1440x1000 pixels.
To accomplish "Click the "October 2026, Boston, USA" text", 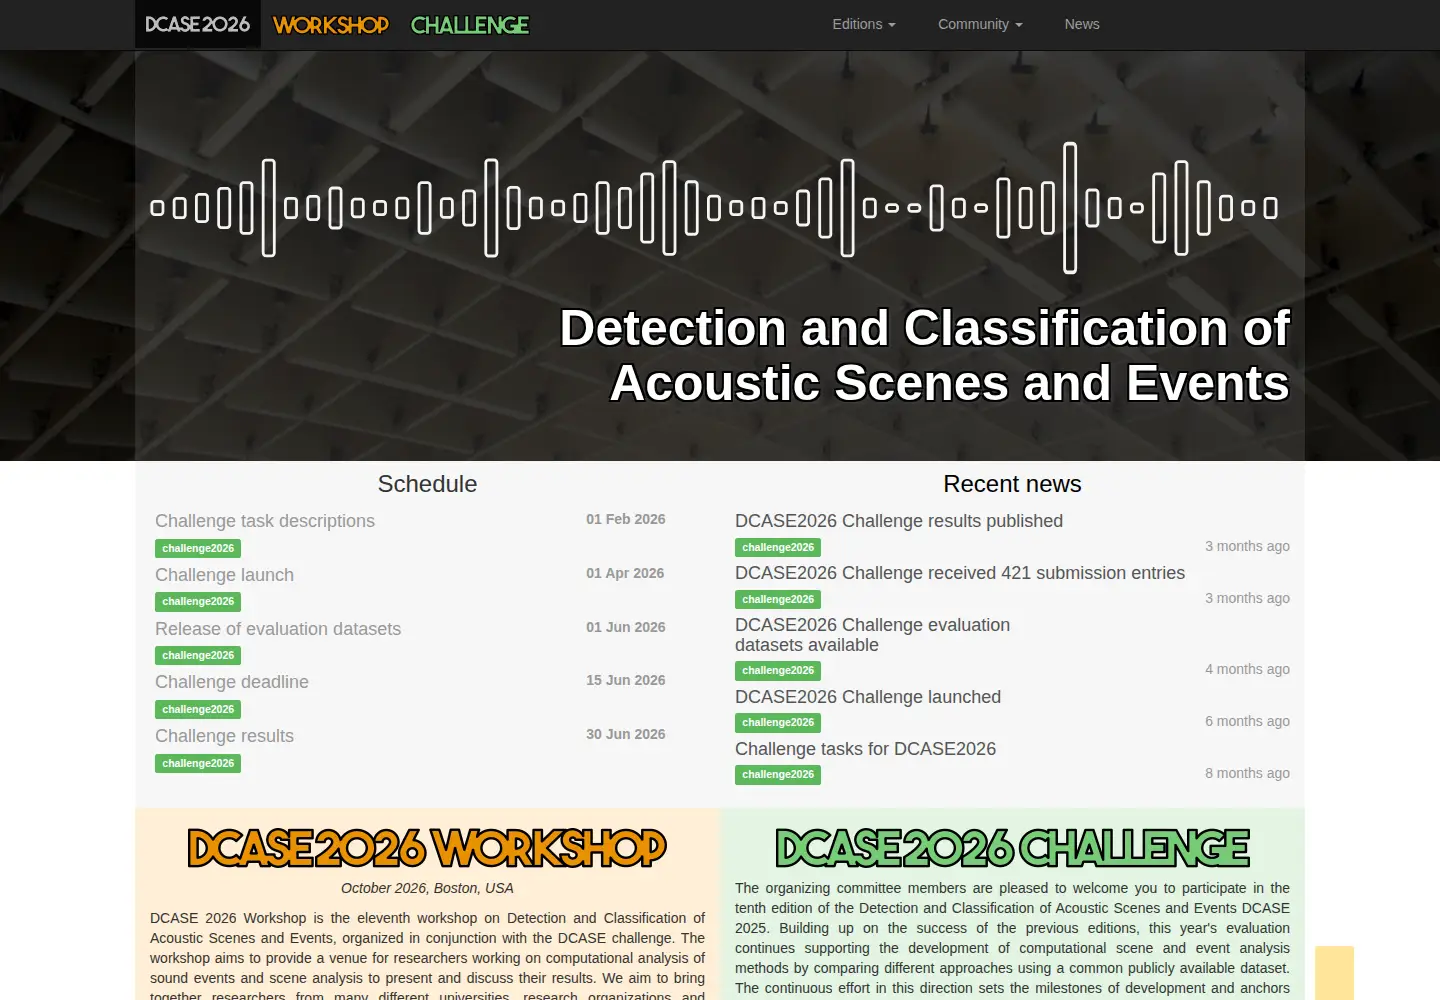I will [427, 888].
